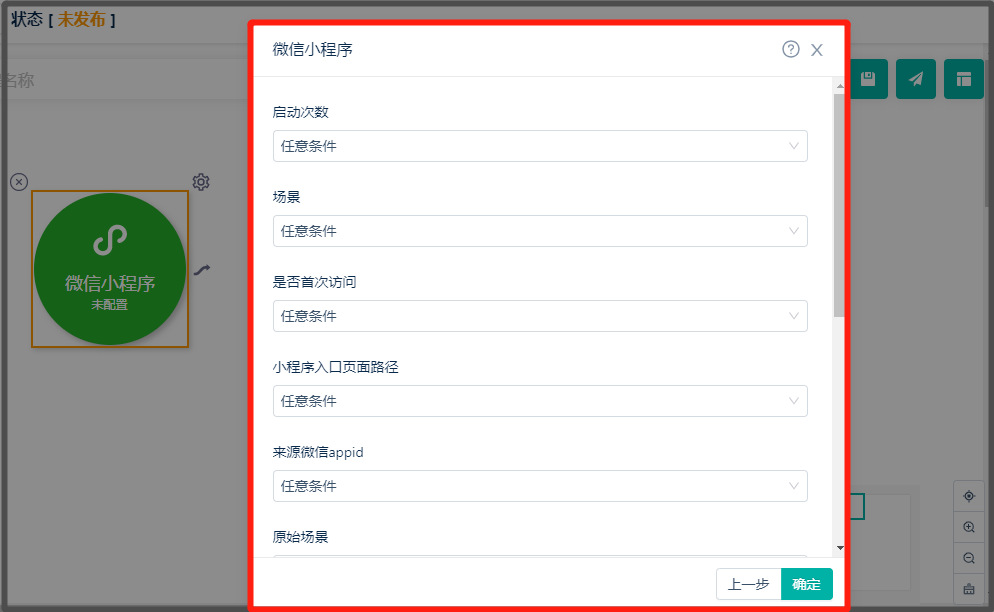Screen dimensions: 994x612
Task: Click the 上一步 button
Action: coord(749,584)
